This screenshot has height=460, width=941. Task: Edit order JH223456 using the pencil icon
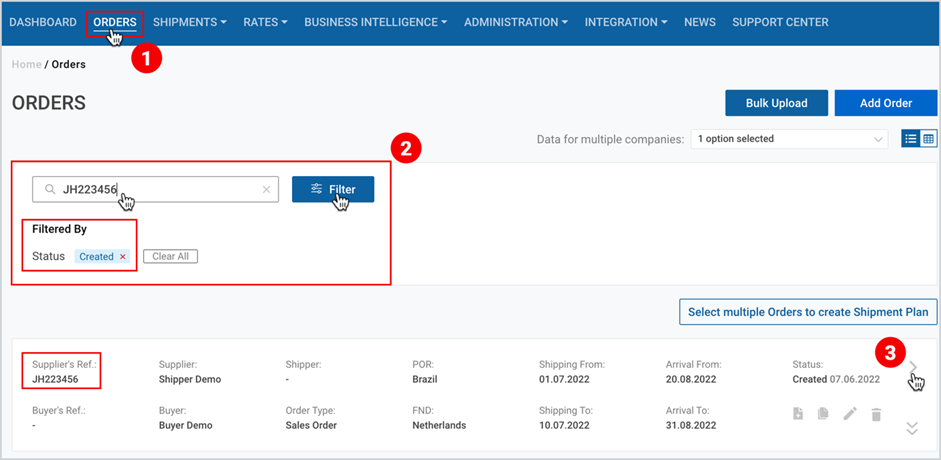pyautogui.click(x=850, y=413)
